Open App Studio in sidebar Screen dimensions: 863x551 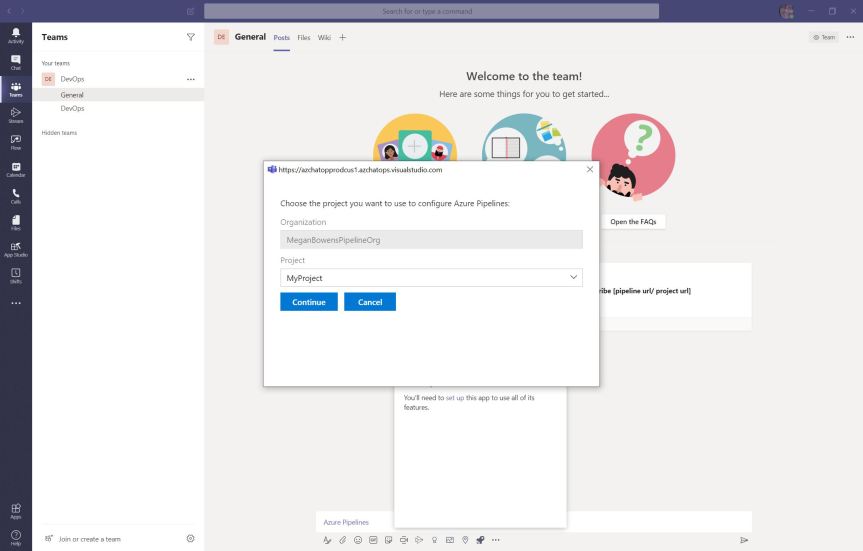point(15,249)
